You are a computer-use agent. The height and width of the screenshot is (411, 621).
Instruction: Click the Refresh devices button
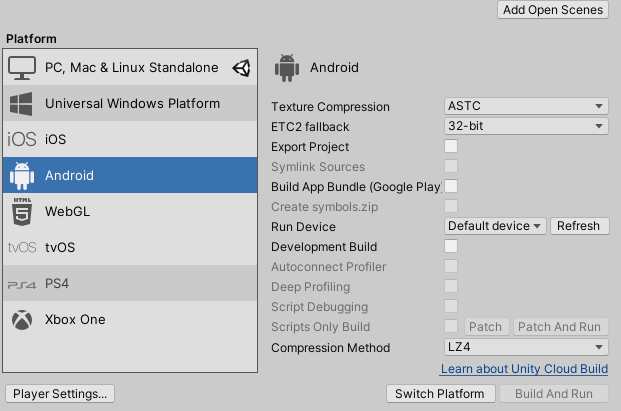click(x=579, y=226)
